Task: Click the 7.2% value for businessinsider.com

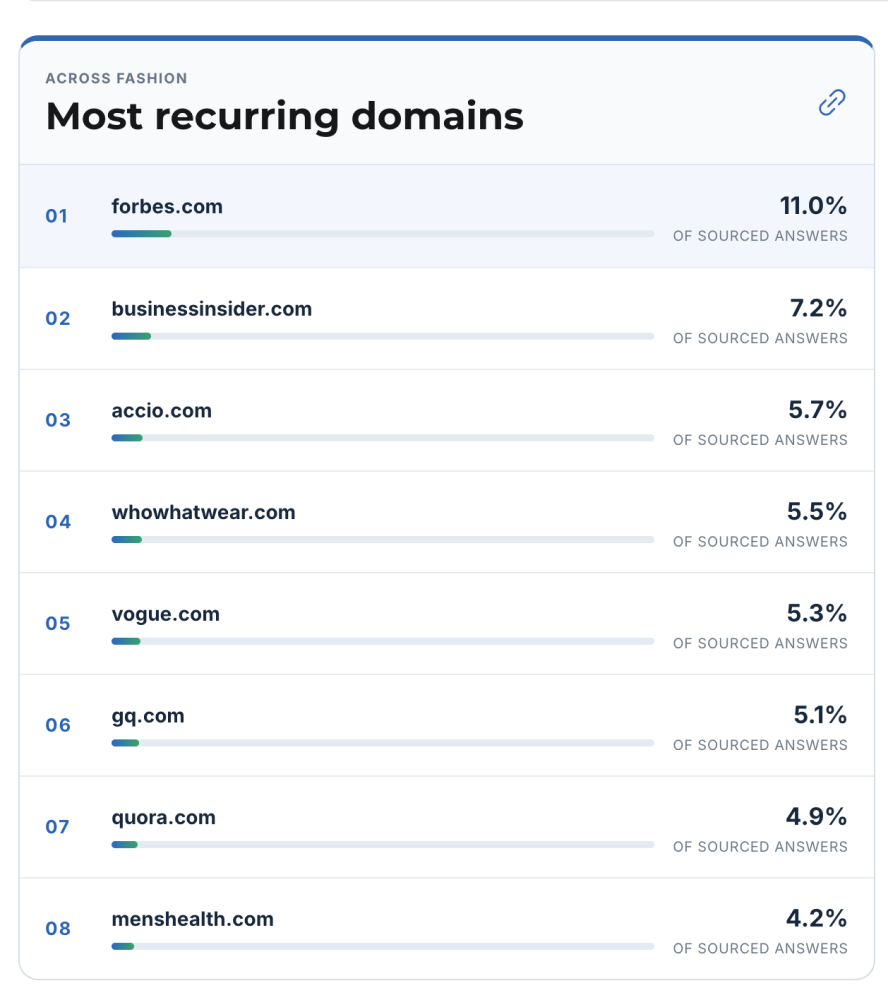Action: click(818, 308)
